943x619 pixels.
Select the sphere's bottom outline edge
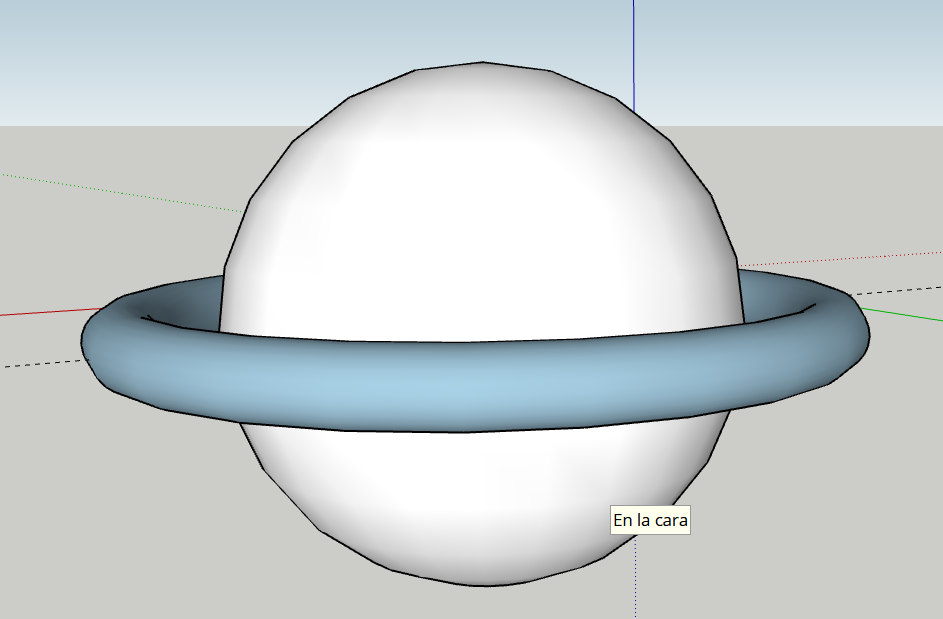480,585
